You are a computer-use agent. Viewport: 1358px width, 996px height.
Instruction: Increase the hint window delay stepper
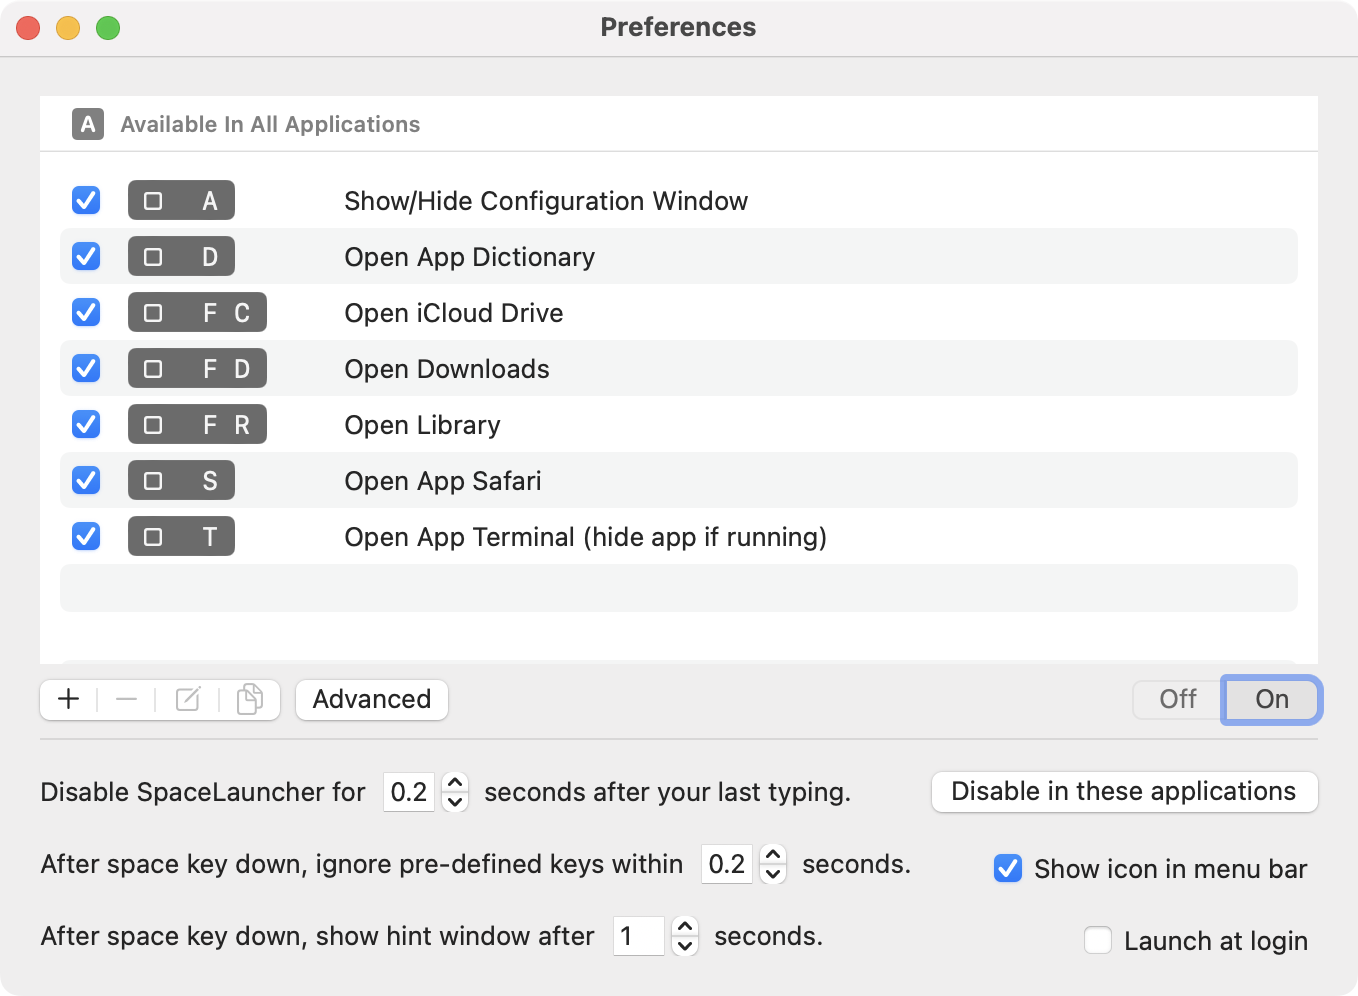[685, 927]
